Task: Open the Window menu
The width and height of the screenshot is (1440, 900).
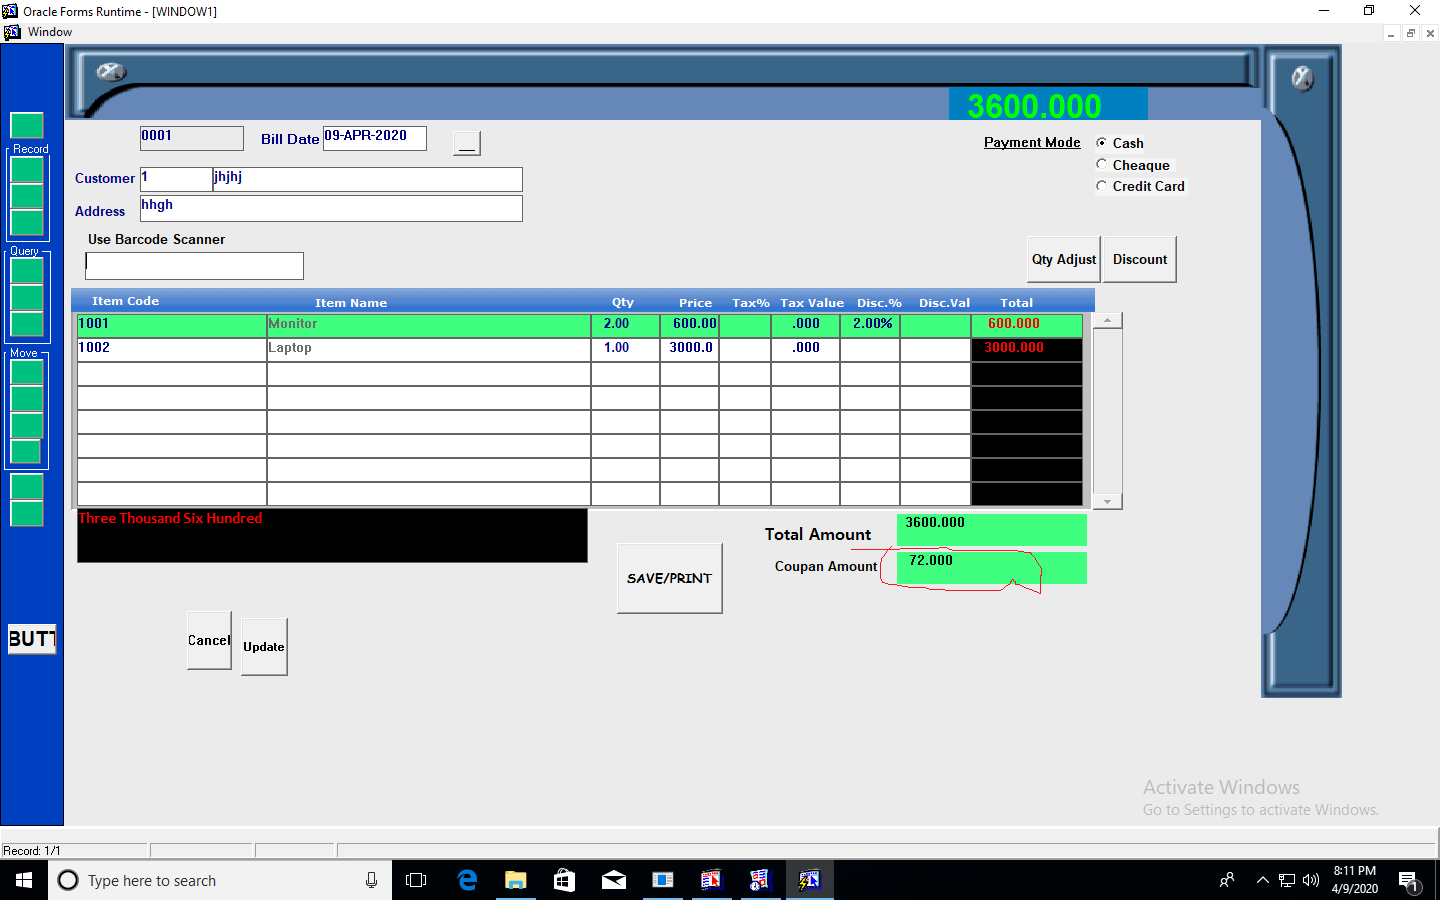Action: [50, 32]
